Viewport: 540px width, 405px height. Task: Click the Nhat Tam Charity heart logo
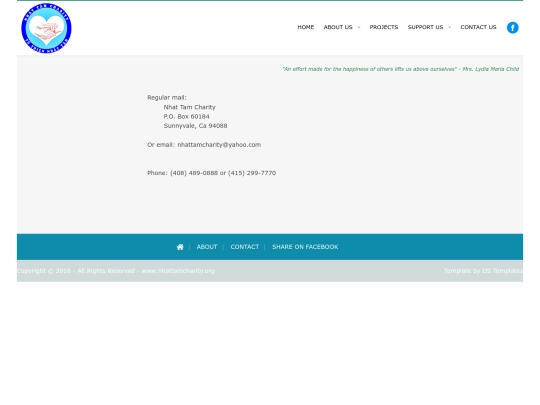pyautogui.click(x=46, y=28)
